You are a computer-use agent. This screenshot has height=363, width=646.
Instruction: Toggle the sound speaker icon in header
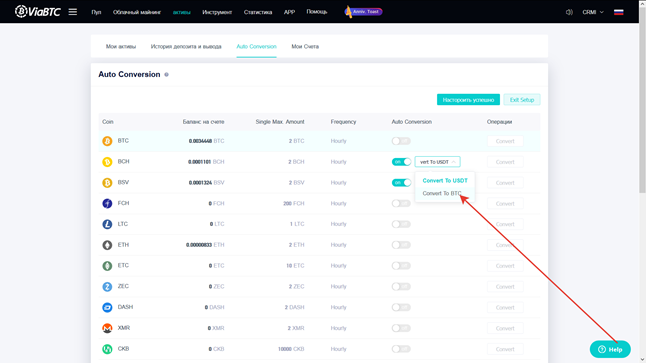(569, 12)
